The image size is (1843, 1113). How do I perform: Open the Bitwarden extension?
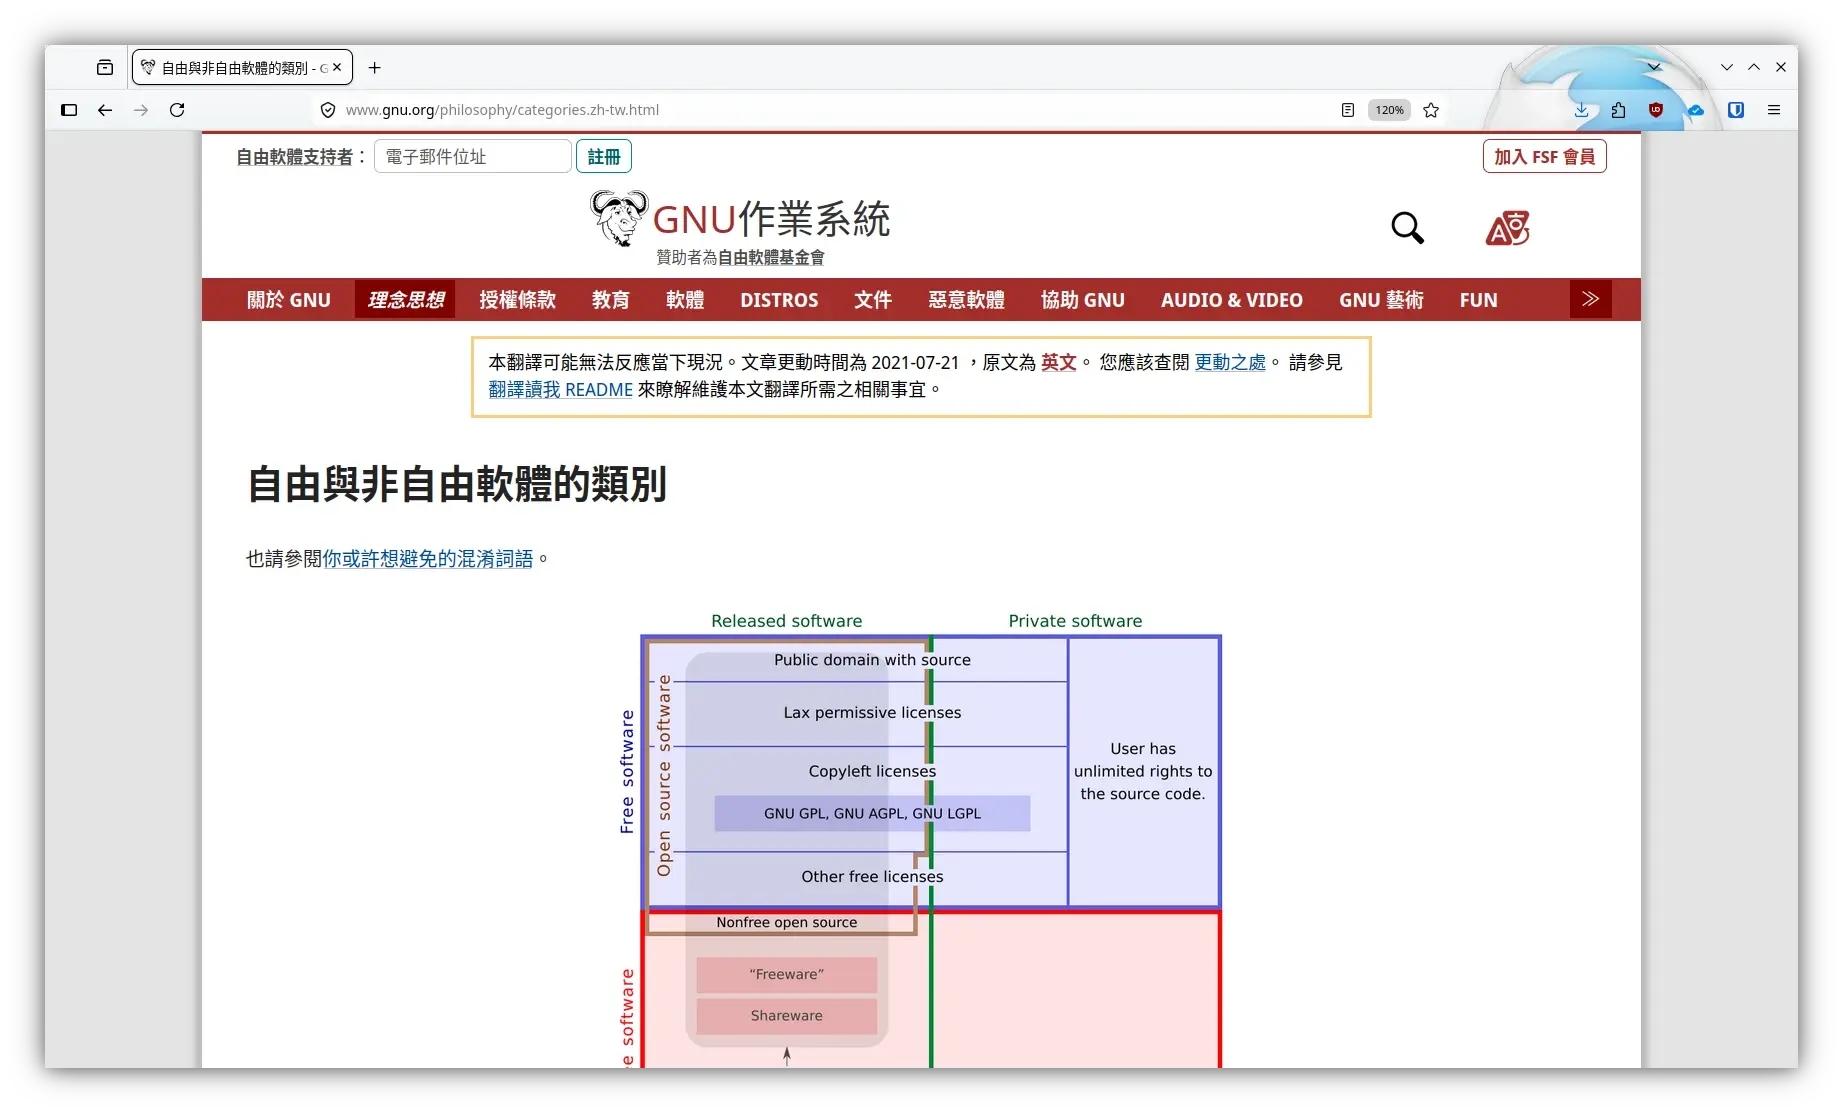[1736, 110]
